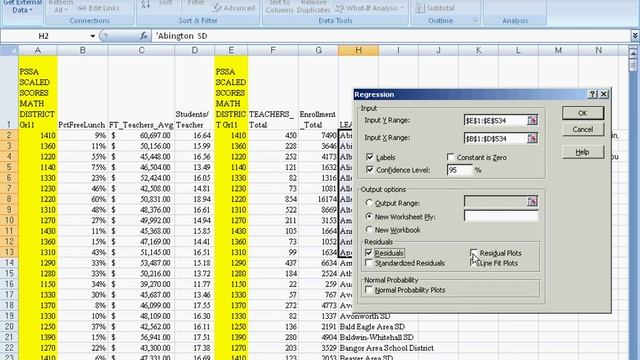The image size is (640, 360).
Task: Select column N header
Action: tap(598, 50)
